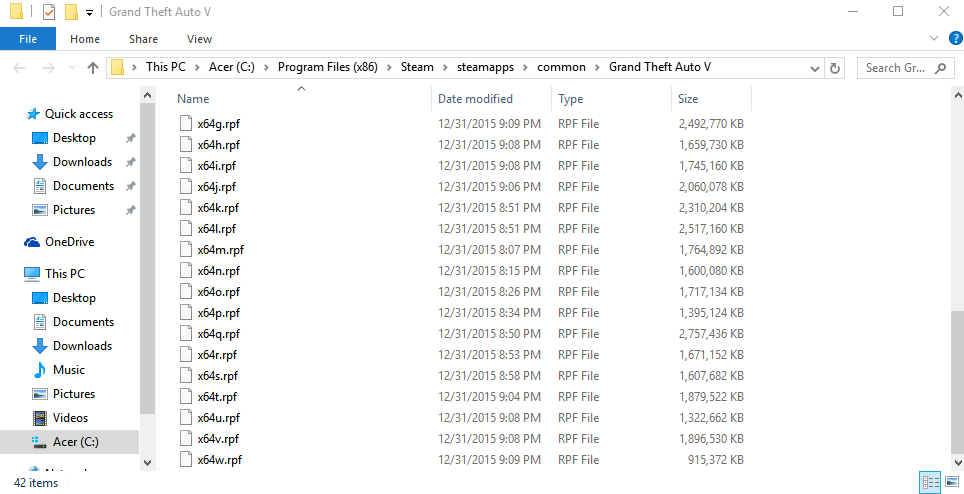This screenshot has width=964, height=494.
Task: Open the File menu
Action: tap(28, 39)
